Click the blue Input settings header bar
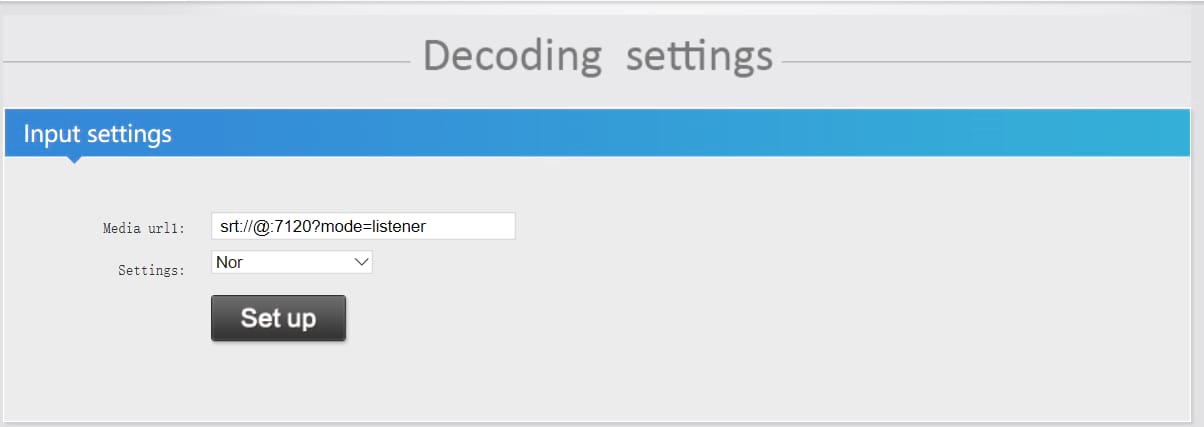Viewport: 1204px width, 427px height. pos(700,134)
